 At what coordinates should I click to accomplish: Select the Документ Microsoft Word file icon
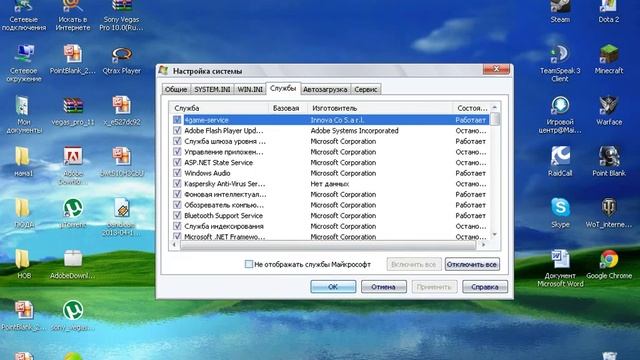(x=560, y=268)
